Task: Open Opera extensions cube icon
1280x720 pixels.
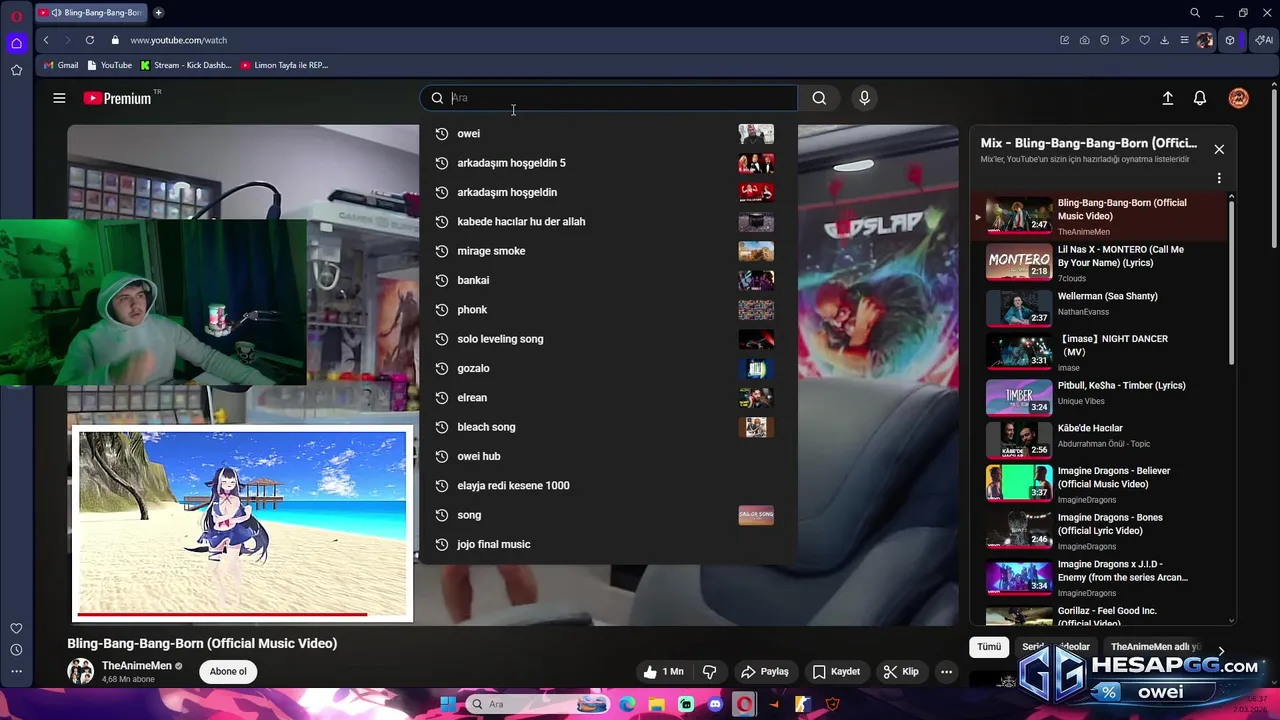Action: pos(1230,40)
